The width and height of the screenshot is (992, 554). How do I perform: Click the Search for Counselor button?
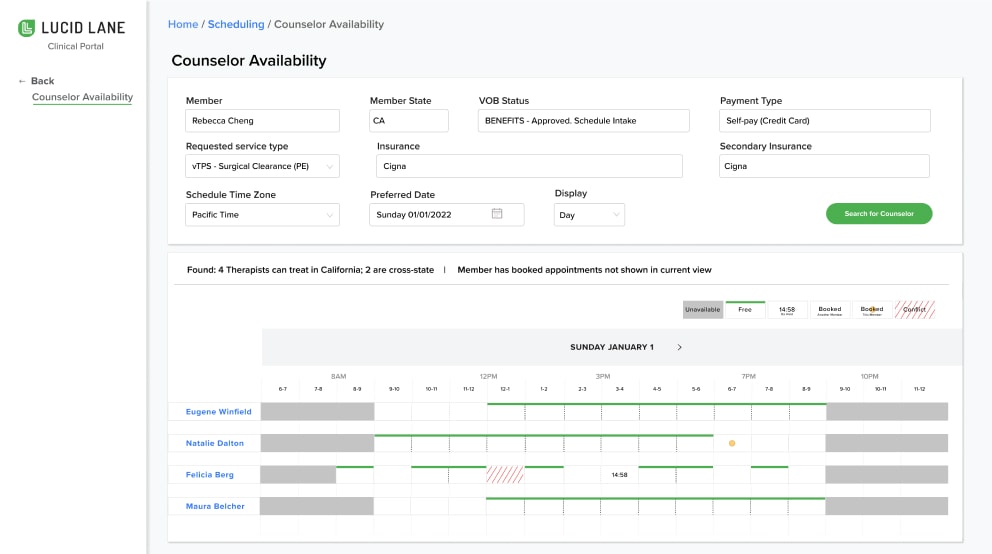(x=878, y=214)
